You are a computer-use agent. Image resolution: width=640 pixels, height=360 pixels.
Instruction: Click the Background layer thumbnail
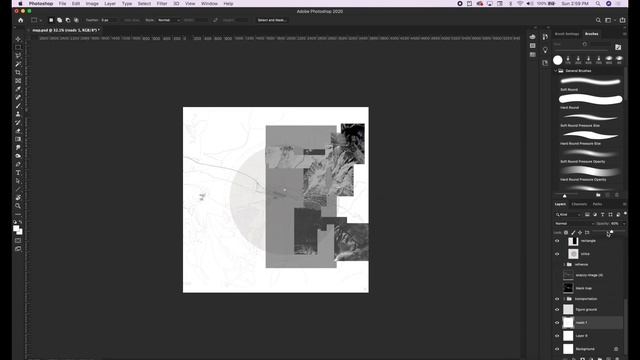tap(568, 349)
